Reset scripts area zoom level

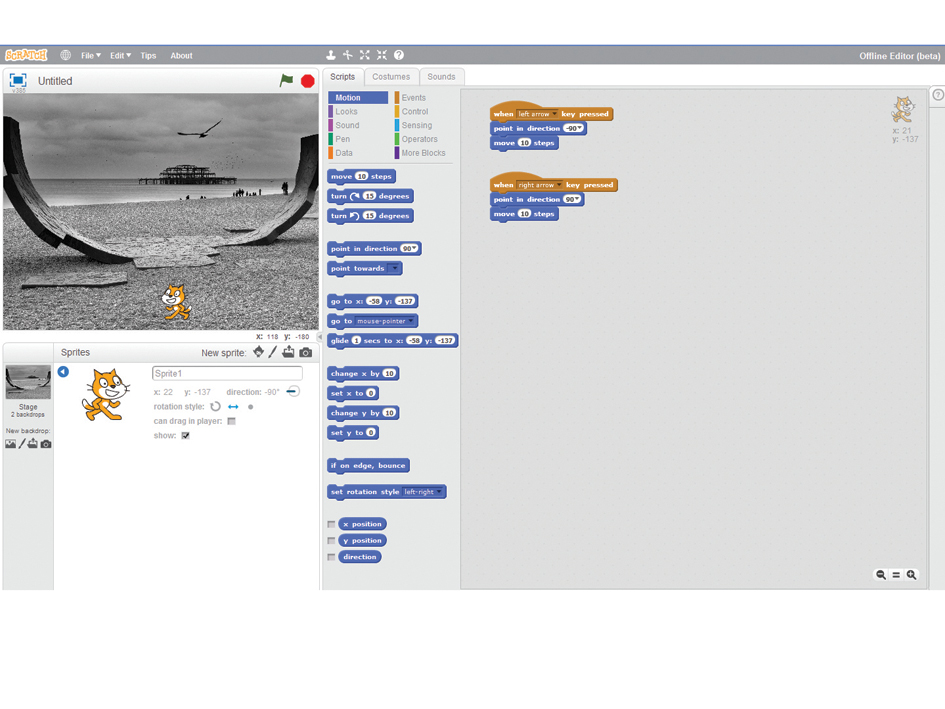[x=896, y=575]
